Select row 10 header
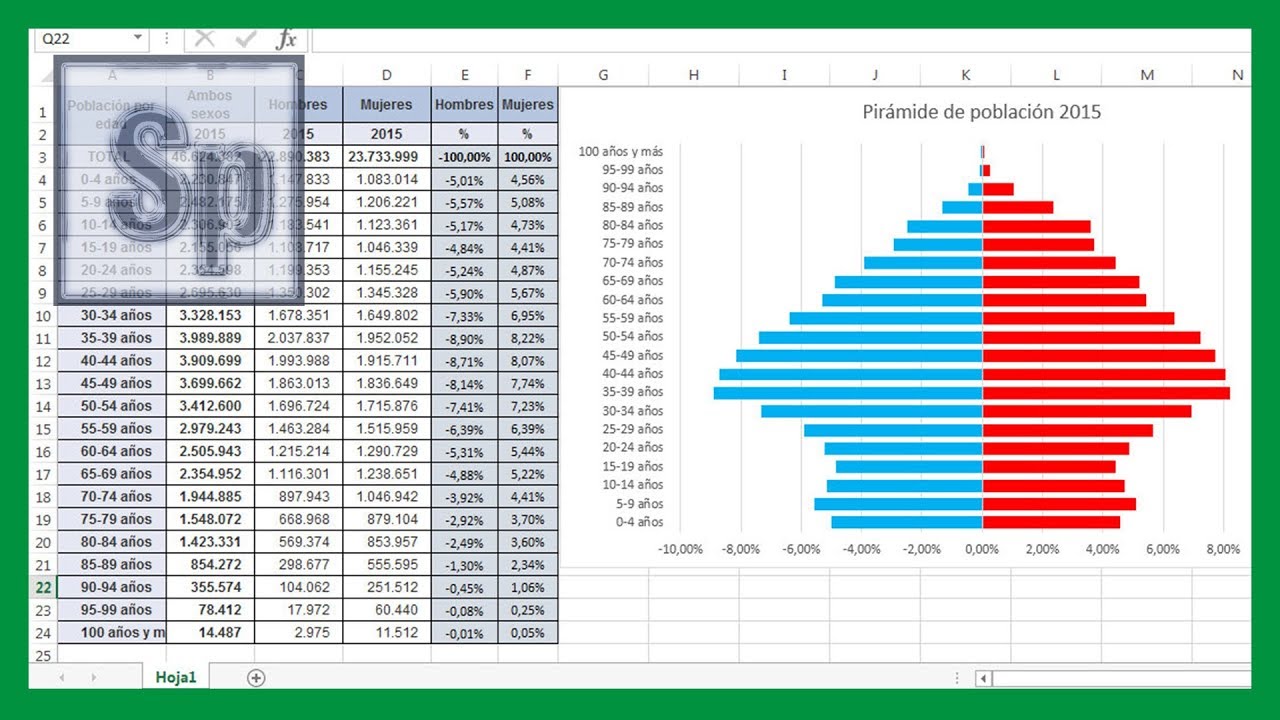This screenshot has width=1280, height=720. pos(43,315)
